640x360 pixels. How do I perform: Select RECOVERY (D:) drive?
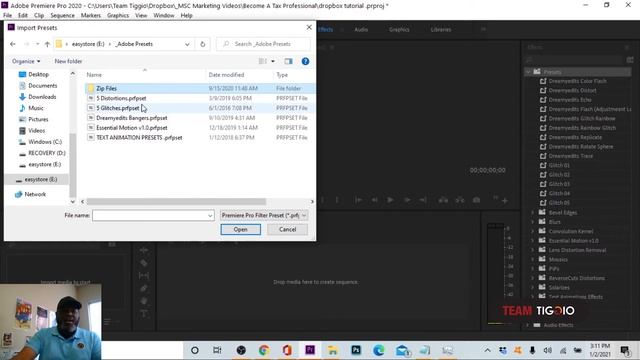pyautogui.click(x=47, y=153)
